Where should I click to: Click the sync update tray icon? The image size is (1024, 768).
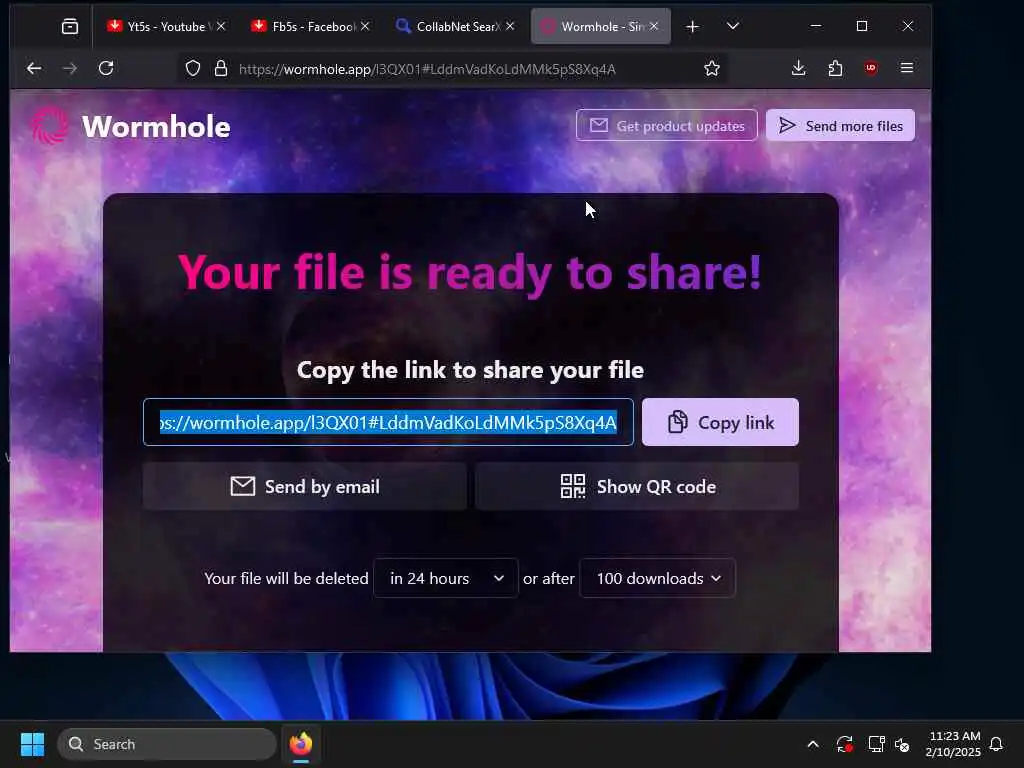point(844,744)
